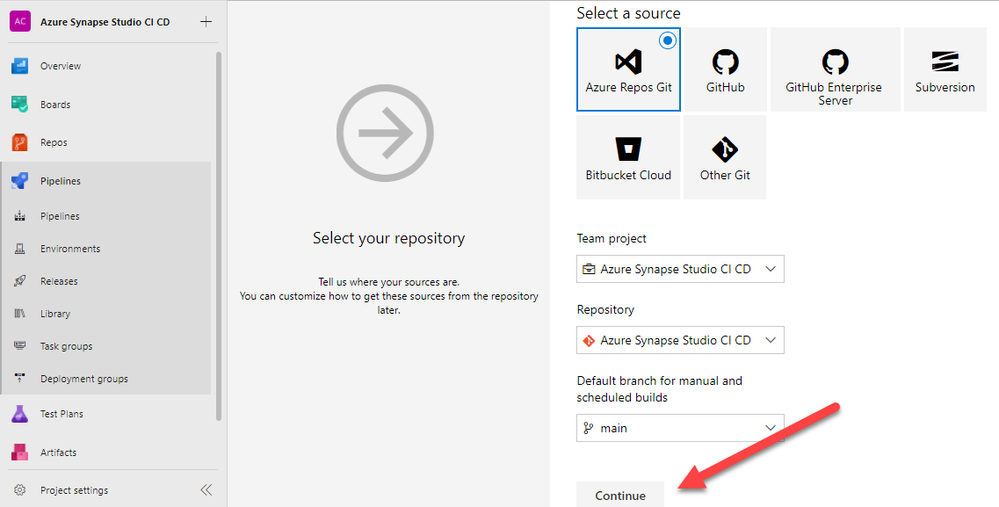This screenshot has width=999, height=507.
Task: Click the 'Repository' field label
Action: [x=605, y=310]
